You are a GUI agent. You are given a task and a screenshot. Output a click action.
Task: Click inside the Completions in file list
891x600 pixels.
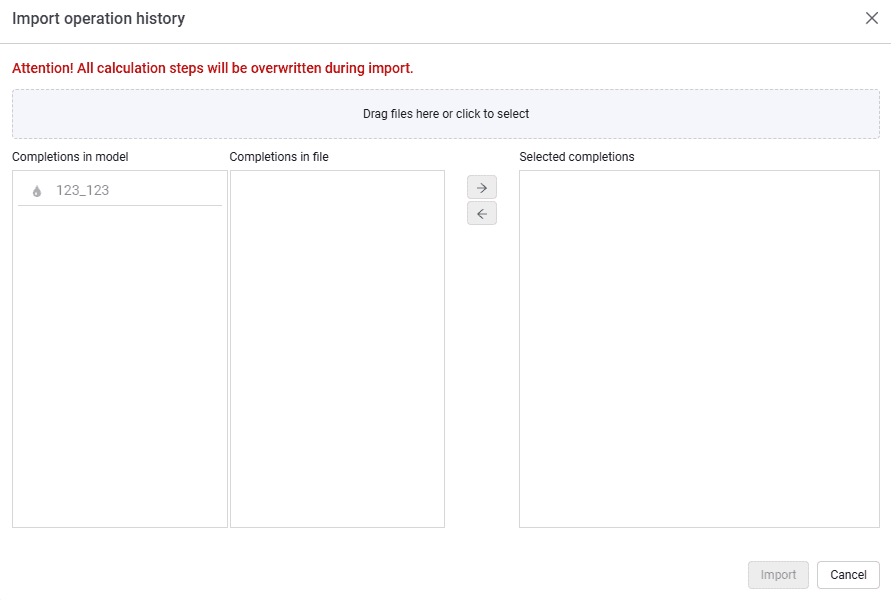[338, 349]
